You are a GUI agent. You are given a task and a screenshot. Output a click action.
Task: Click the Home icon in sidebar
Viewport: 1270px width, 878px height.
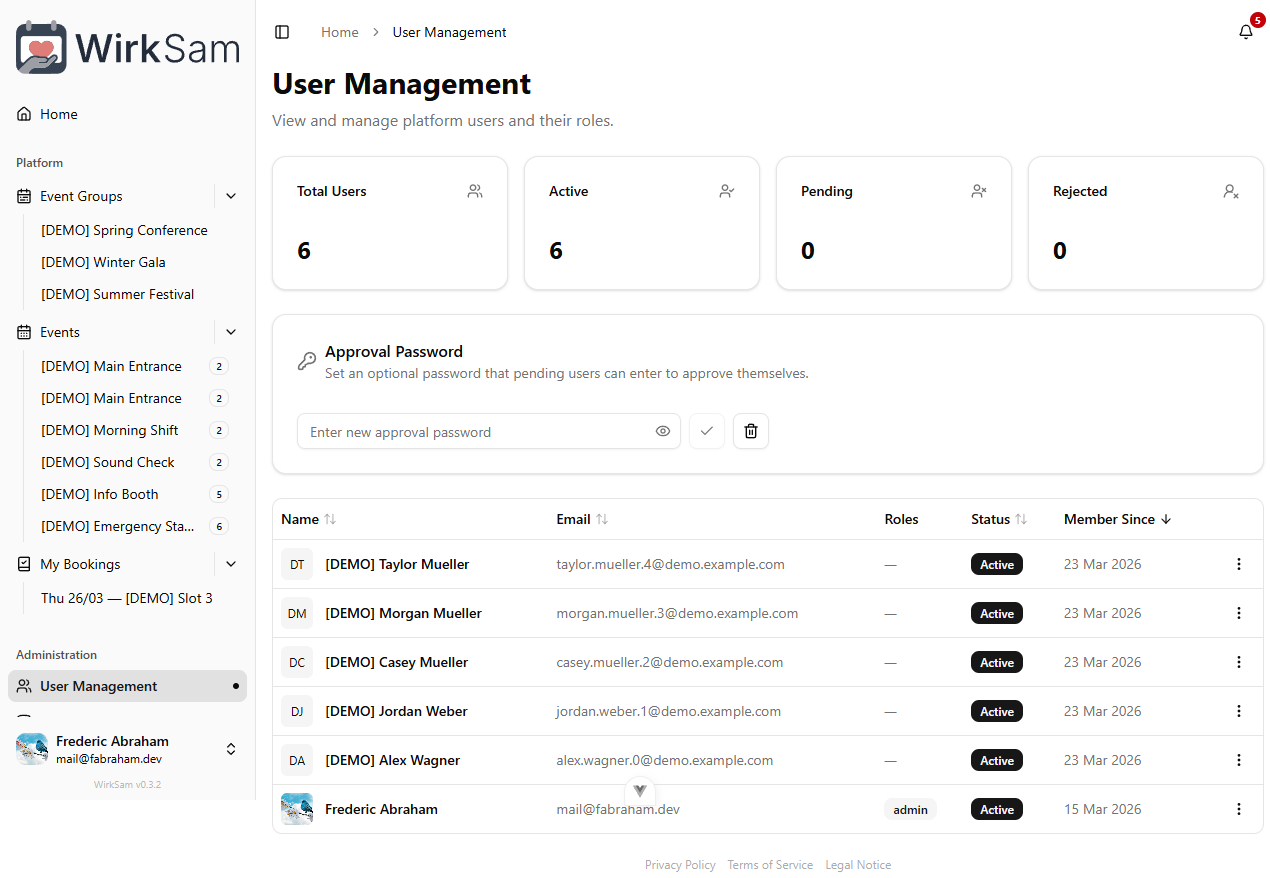click(24, 114)
